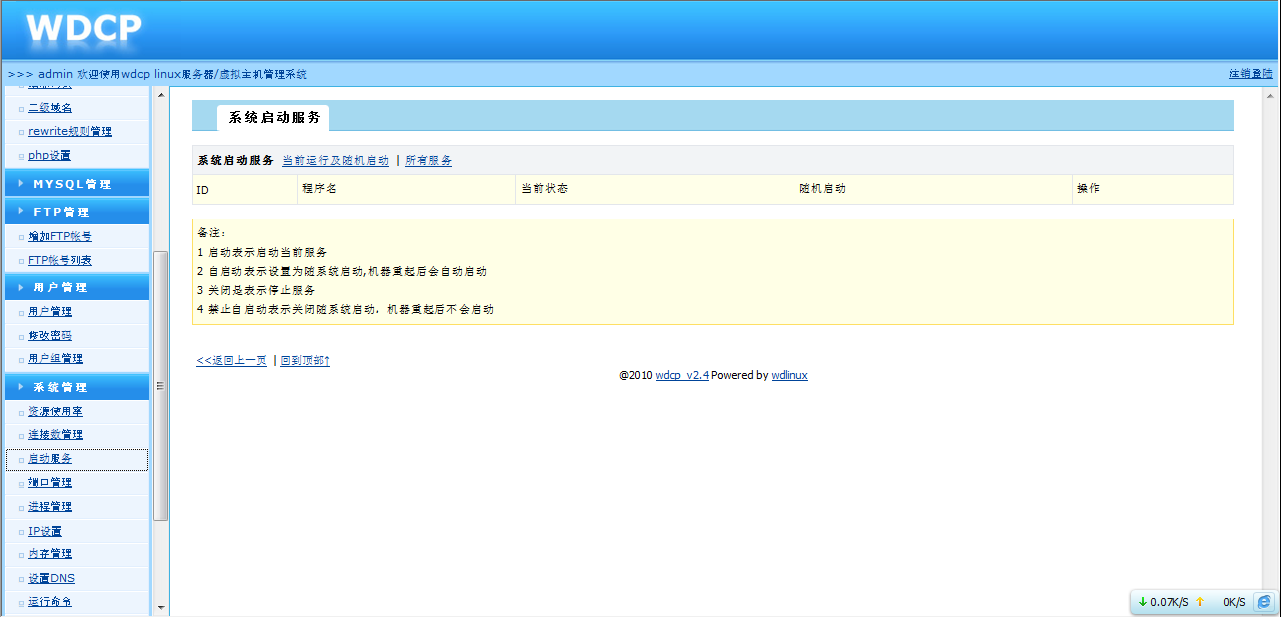Viewport: 1281px width, 617px height.
Task: Click the 当前状态 column header
Action: pos(545,188)
